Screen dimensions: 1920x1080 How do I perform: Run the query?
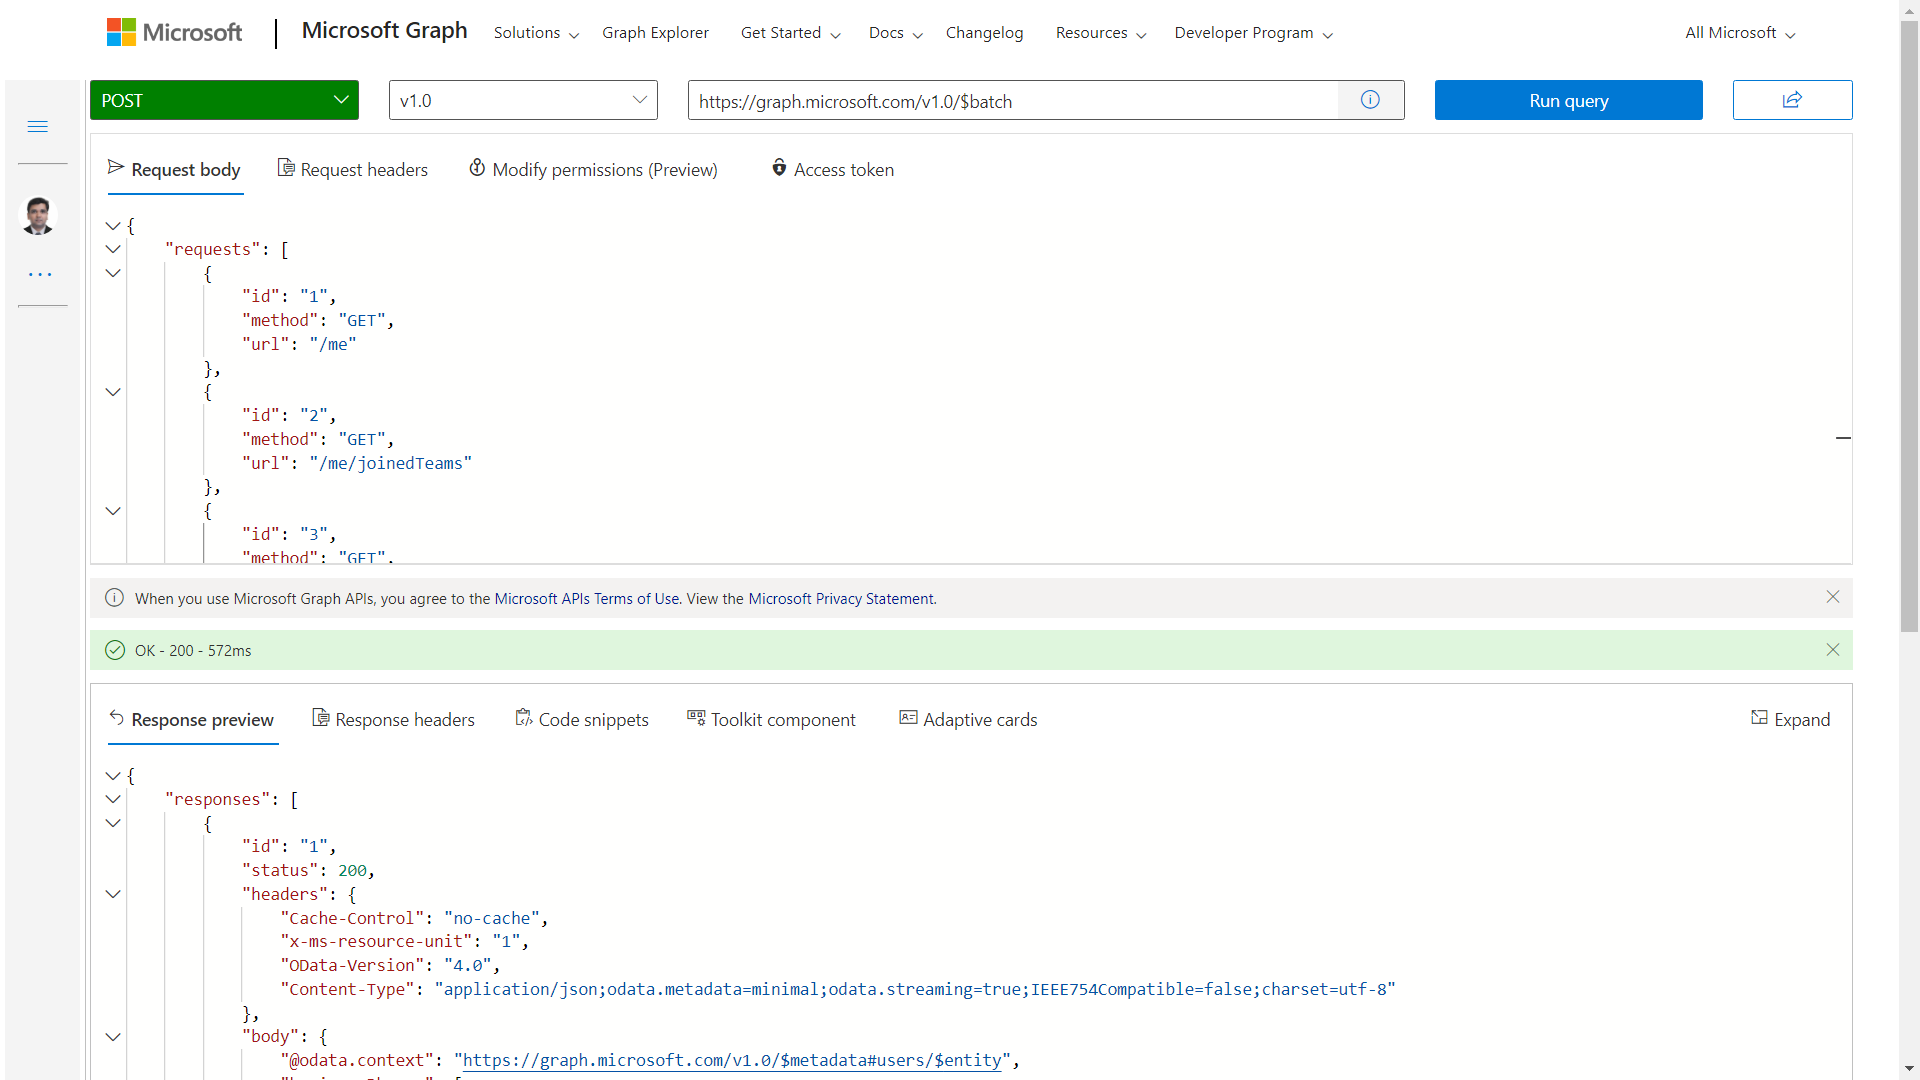click(x=1568, y=100)
